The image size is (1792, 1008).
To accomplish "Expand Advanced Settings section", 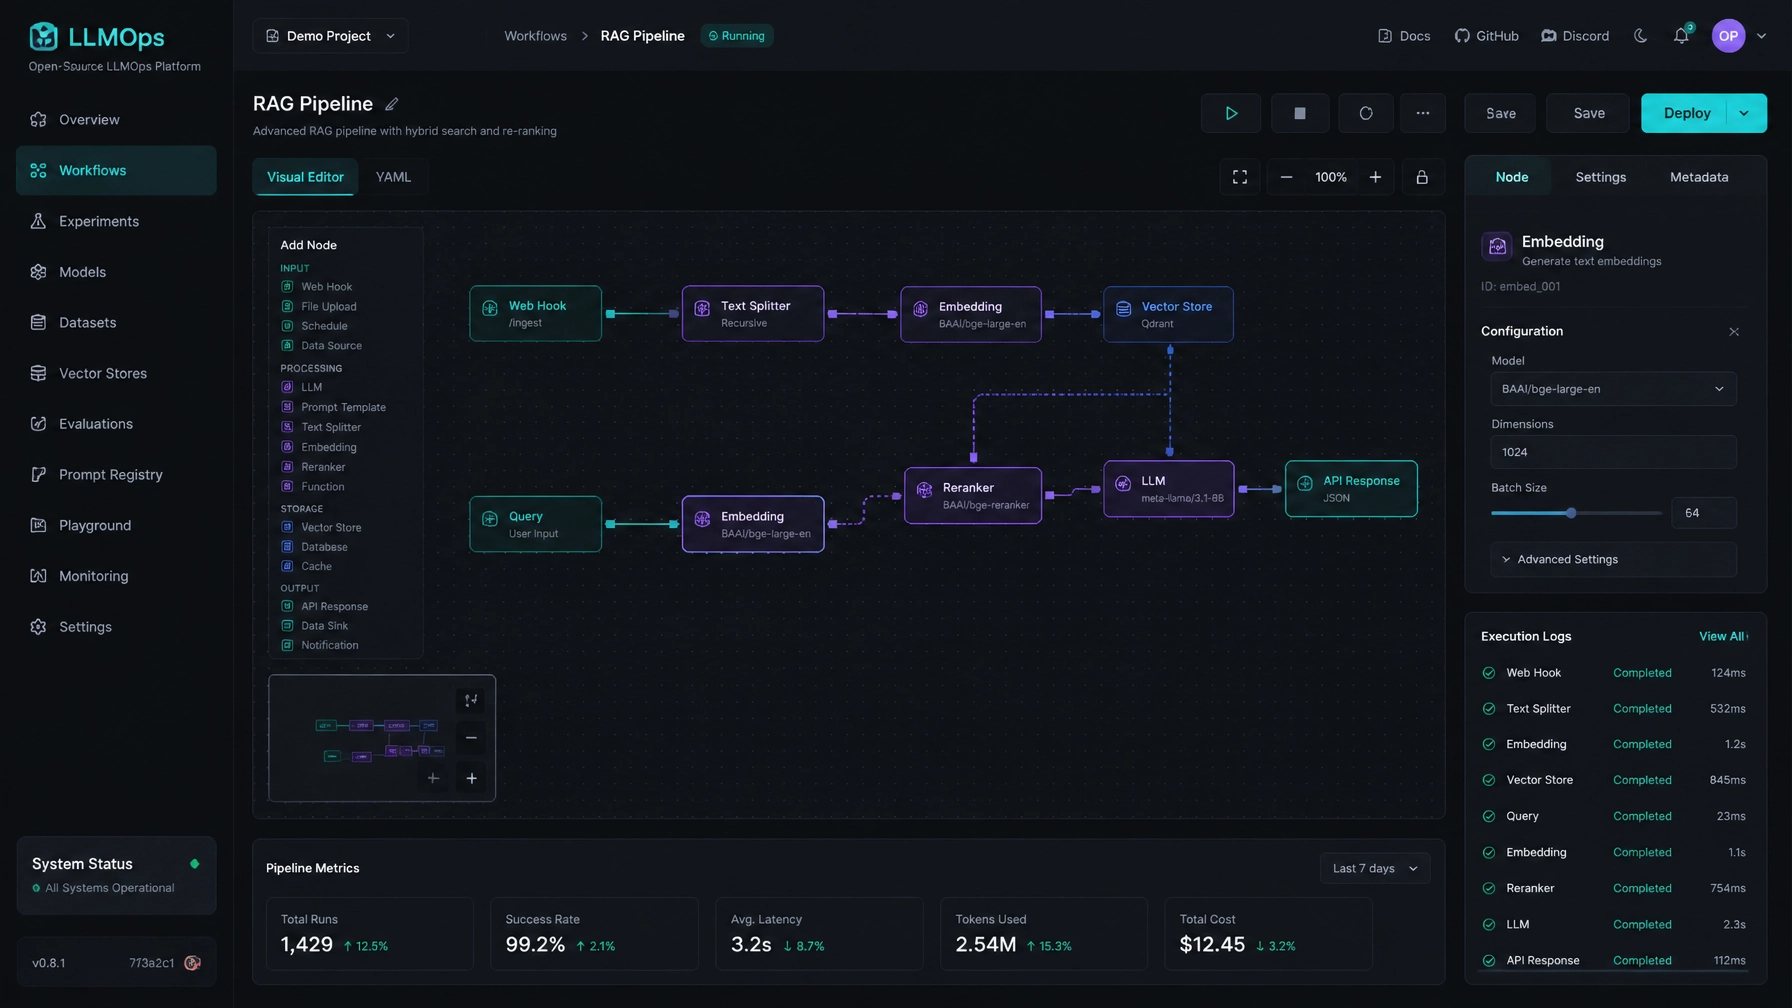I will tap(1613, 559).
